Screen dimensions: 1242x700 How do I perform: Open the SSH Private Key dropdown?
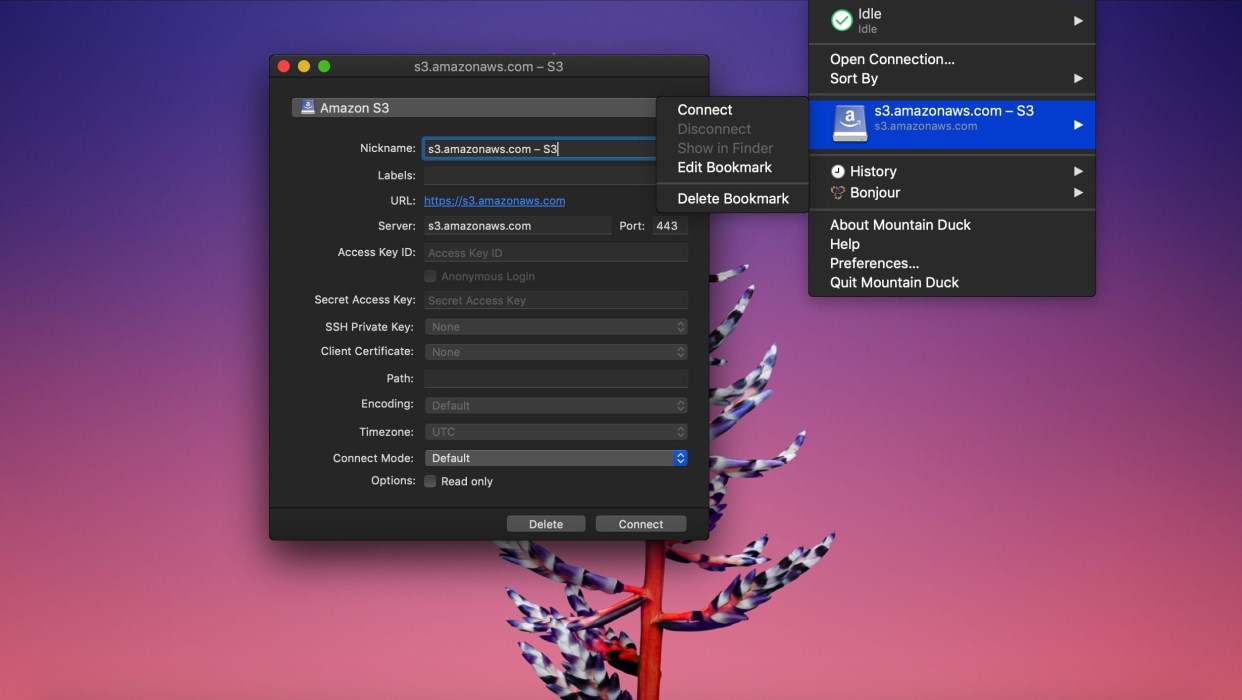coord(556,327)
